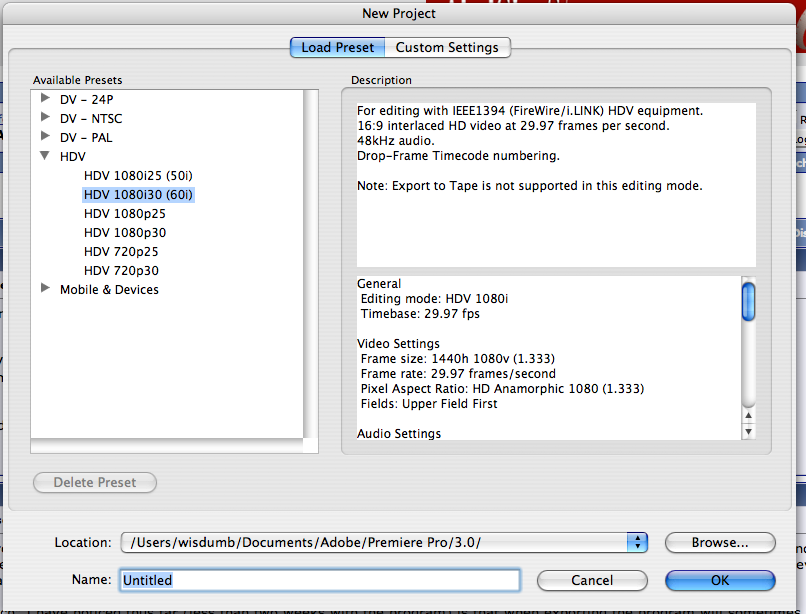Click the description scrollbar down arrow

pyautogui.click(x=748, y=432)
